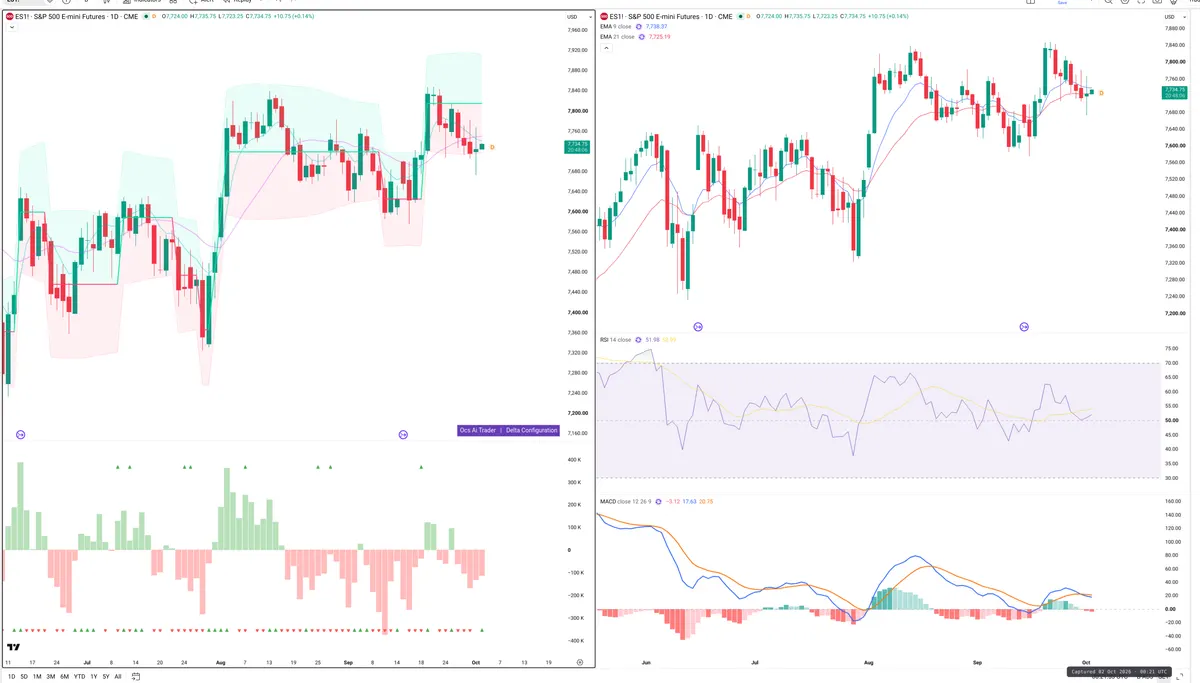Select the 1Y time range
The image size is (1200, 683).
94,677
